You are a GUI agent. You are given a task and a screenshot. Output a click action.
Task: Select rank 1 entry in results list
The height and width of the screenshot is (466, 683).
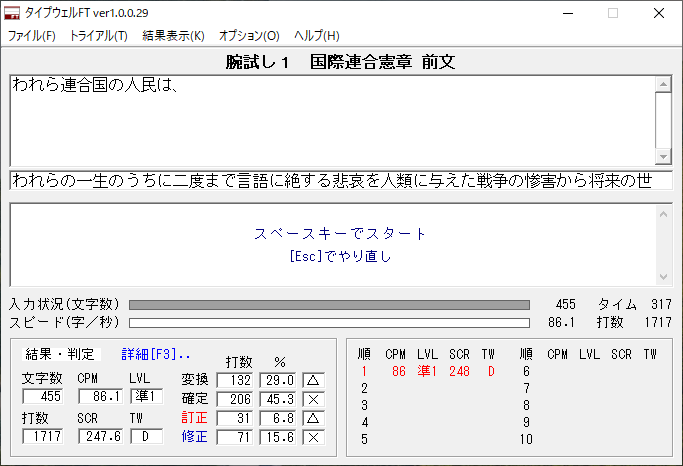pyautogui.click(x=430, y=371)
